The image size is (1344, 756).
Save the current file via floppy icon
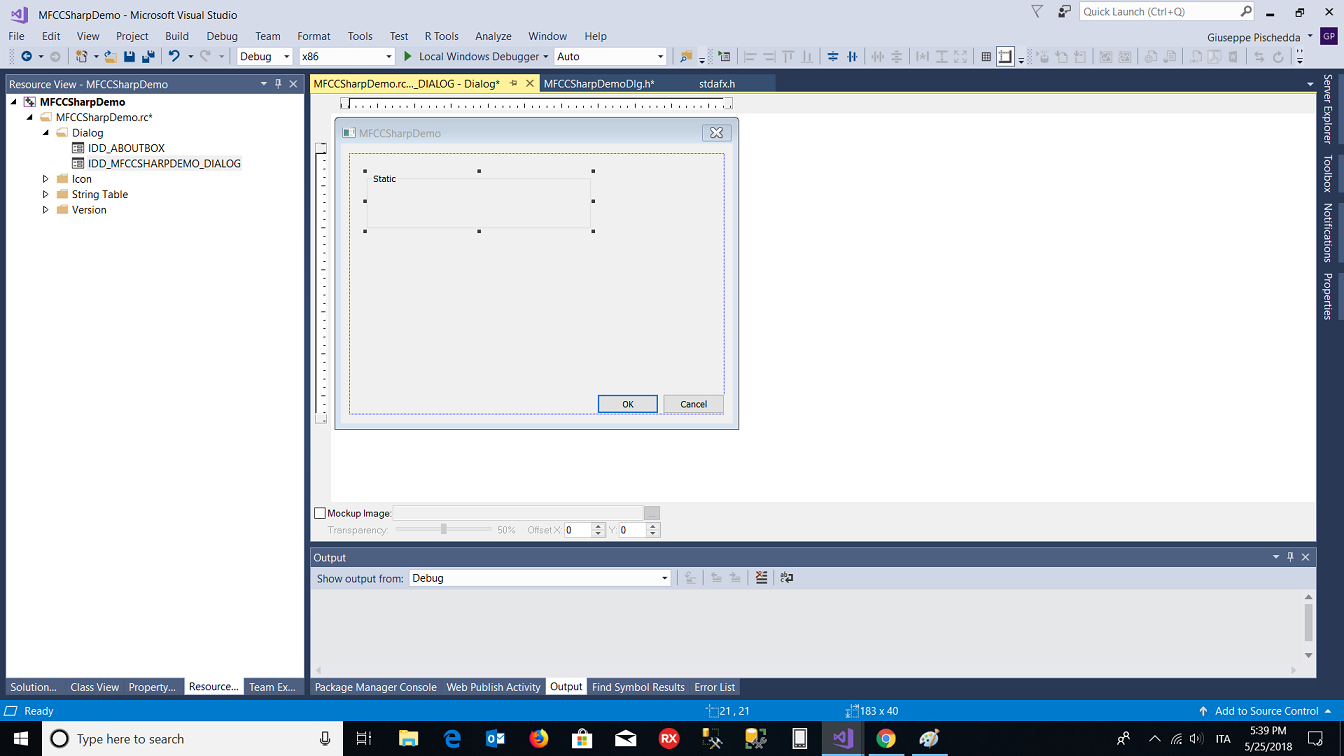[129, 57]
